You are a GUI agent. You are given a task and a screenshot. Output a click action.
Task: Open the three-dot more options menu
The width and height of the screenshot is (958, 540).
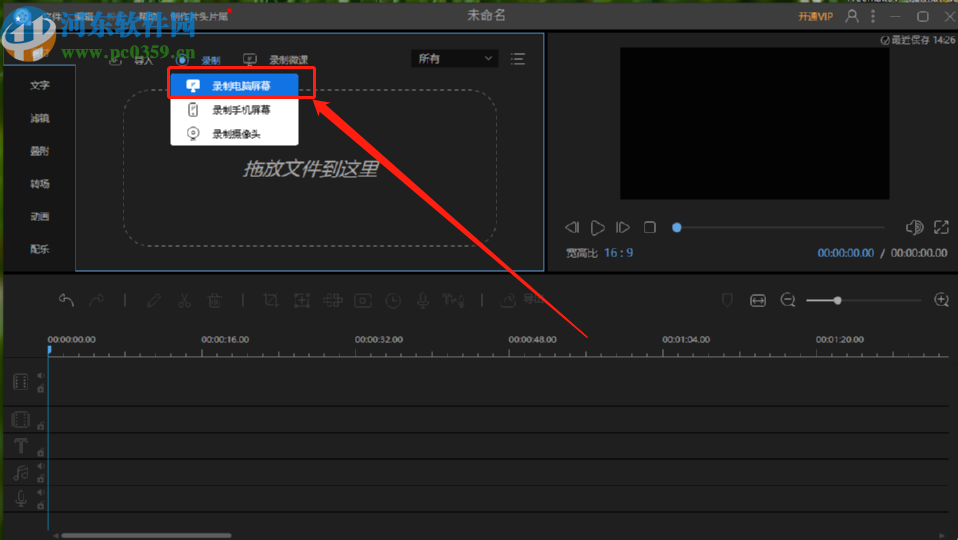coord(872,16)
